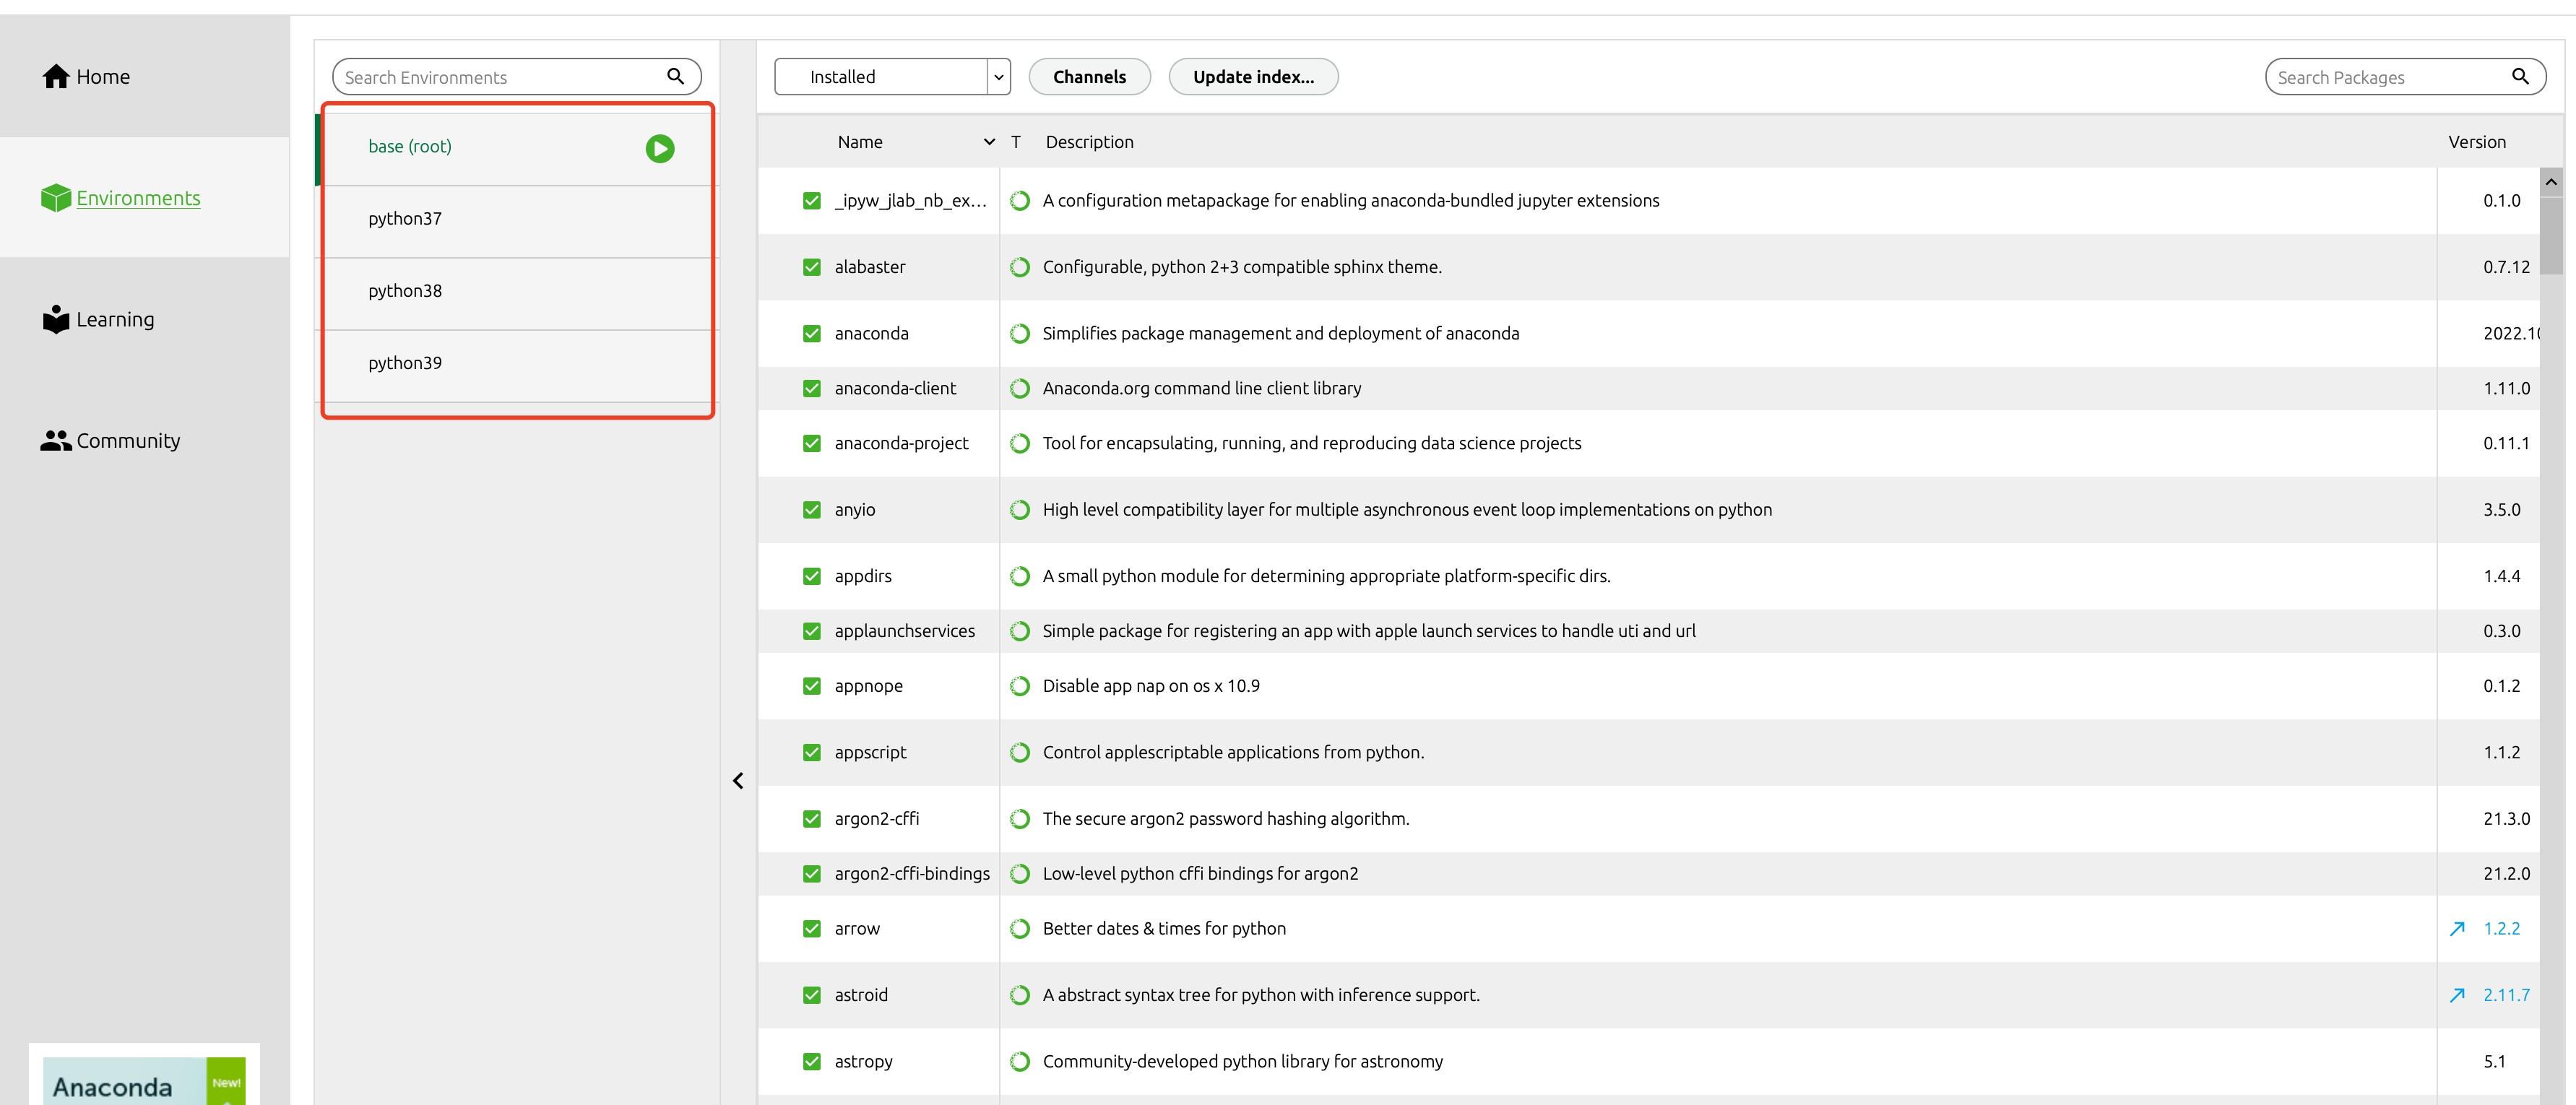Click the Learning book icon
The height and width of the screenshot is (1105, 2576).
(56, 319)
